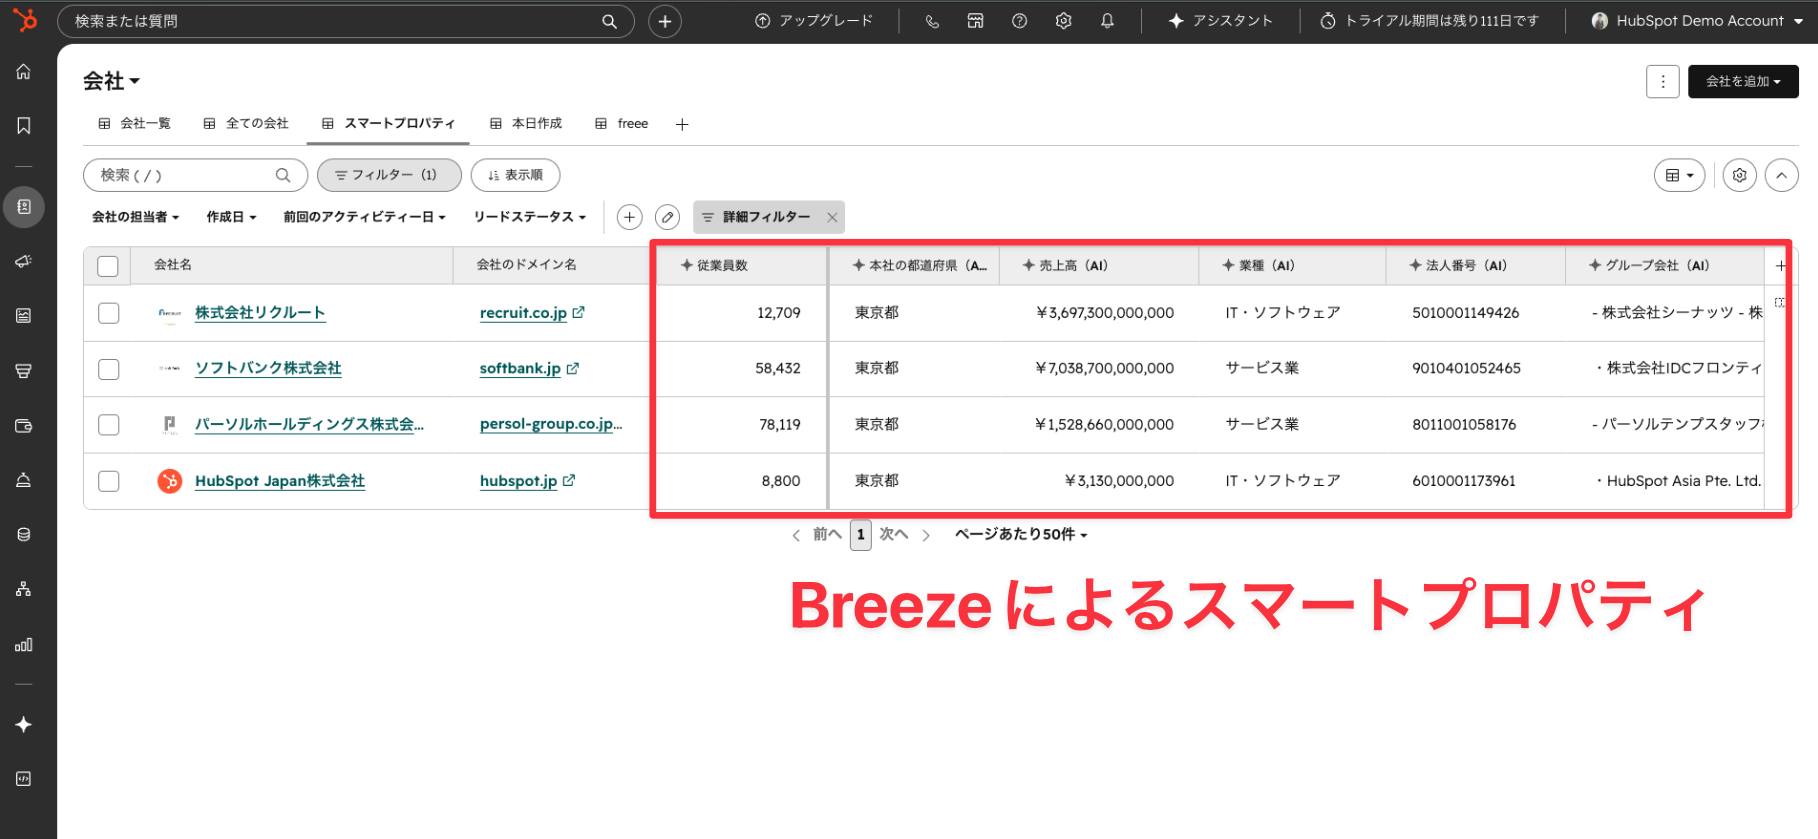Open the 作成日 filter dropdown
This screenshot has width=1818, height=839.
[231, 217]
